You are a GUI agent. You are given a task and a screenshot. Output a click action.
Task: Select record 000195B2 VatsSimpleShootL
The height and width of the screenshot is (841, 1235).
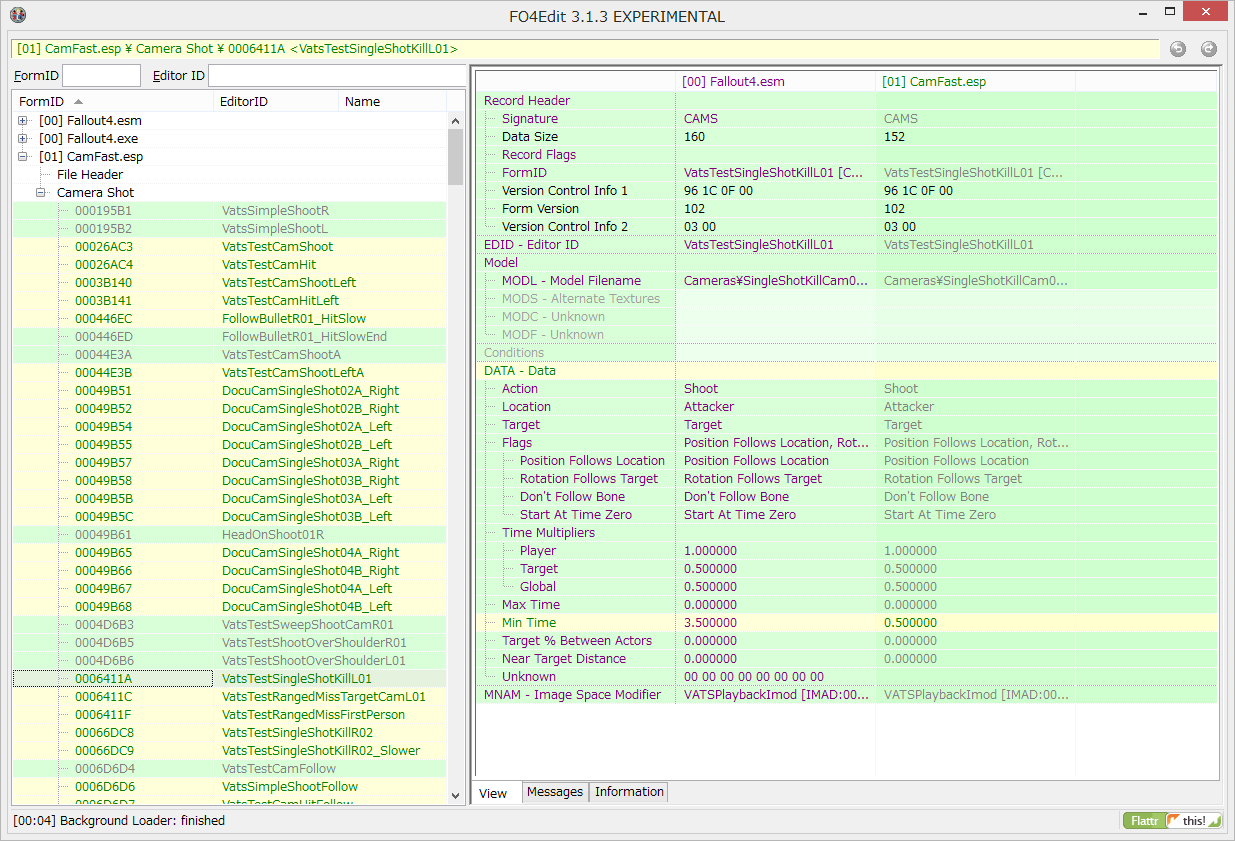[x=230, y=229]
